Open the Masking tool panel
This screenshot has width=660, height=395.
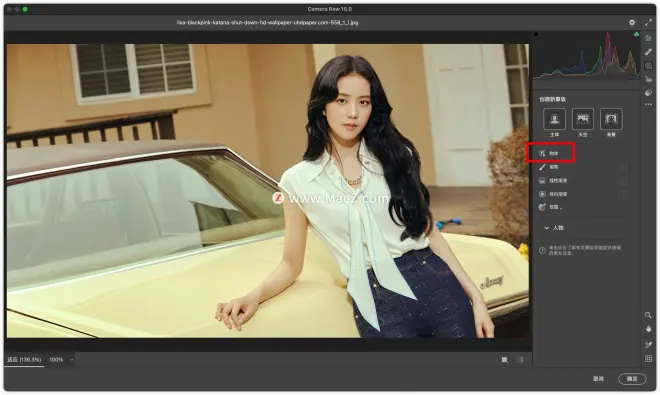coord(648,66)
